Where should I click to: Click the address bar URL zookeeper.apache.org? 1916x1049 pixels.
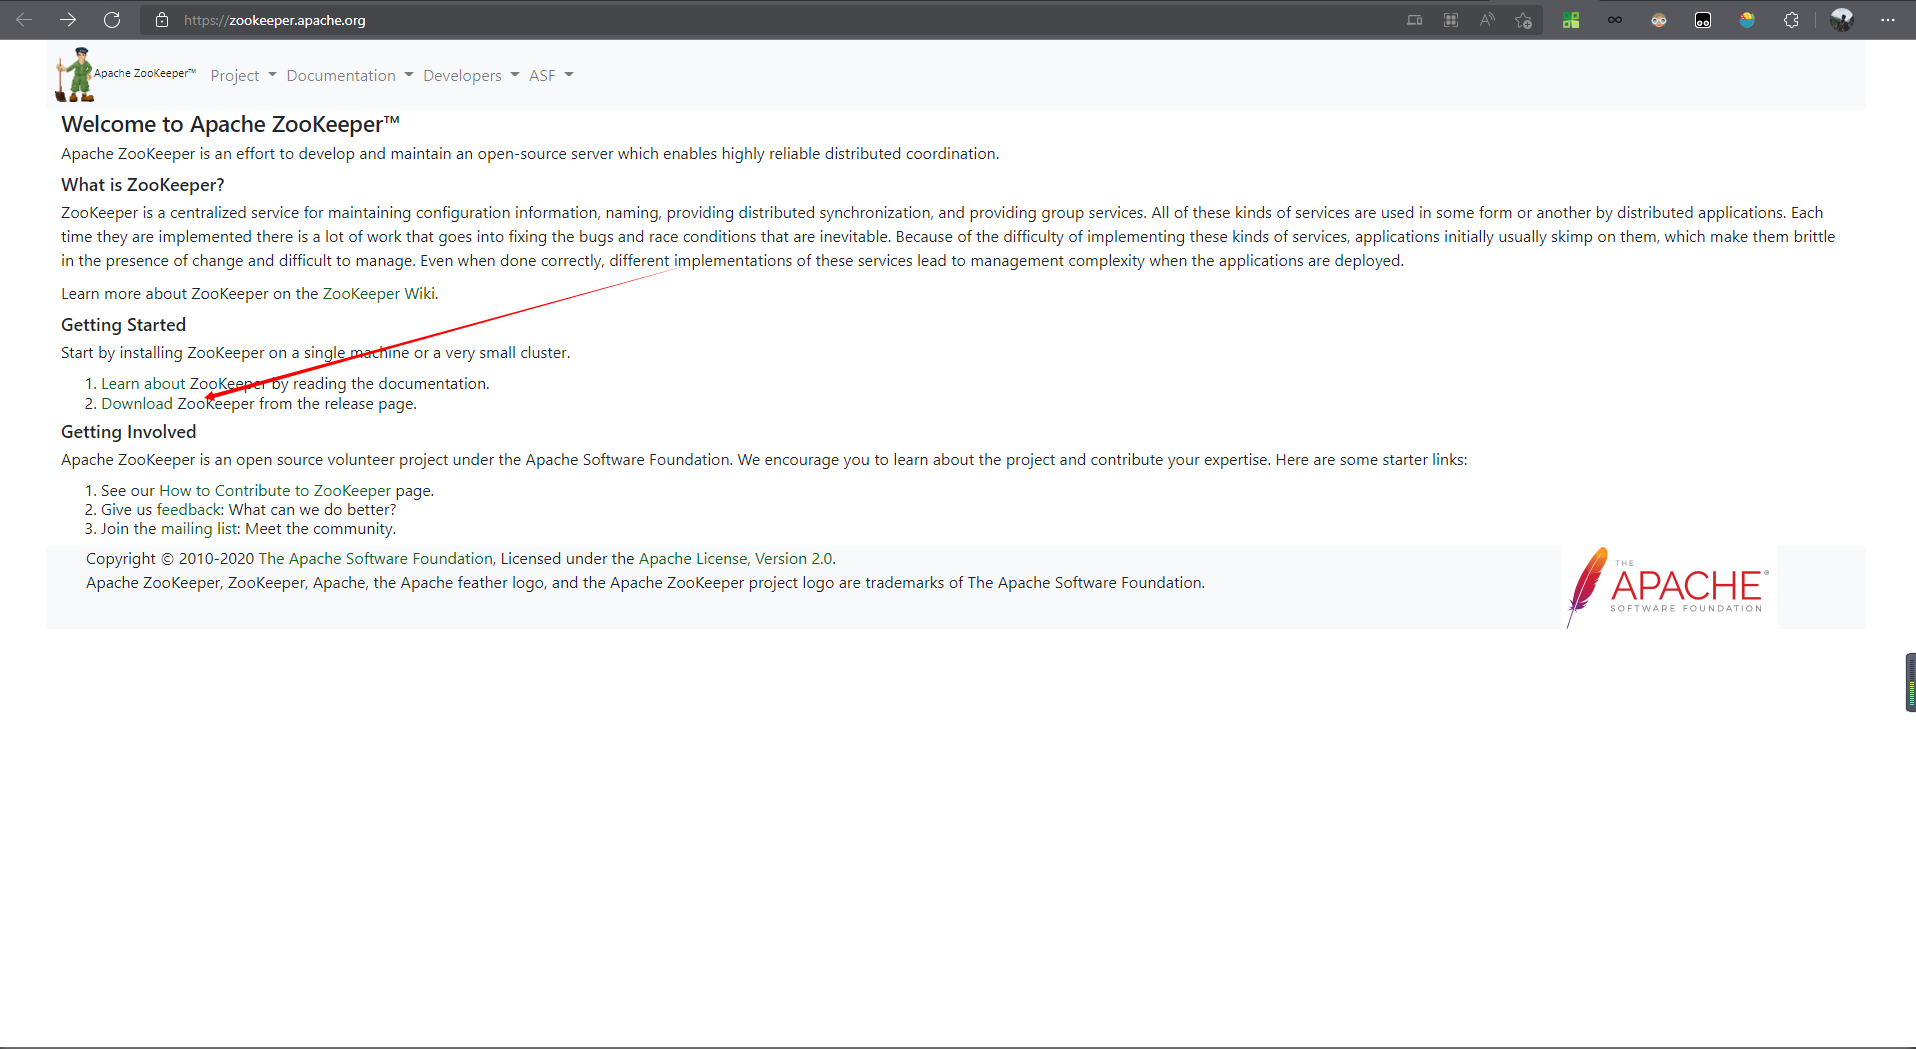[275, 20]
